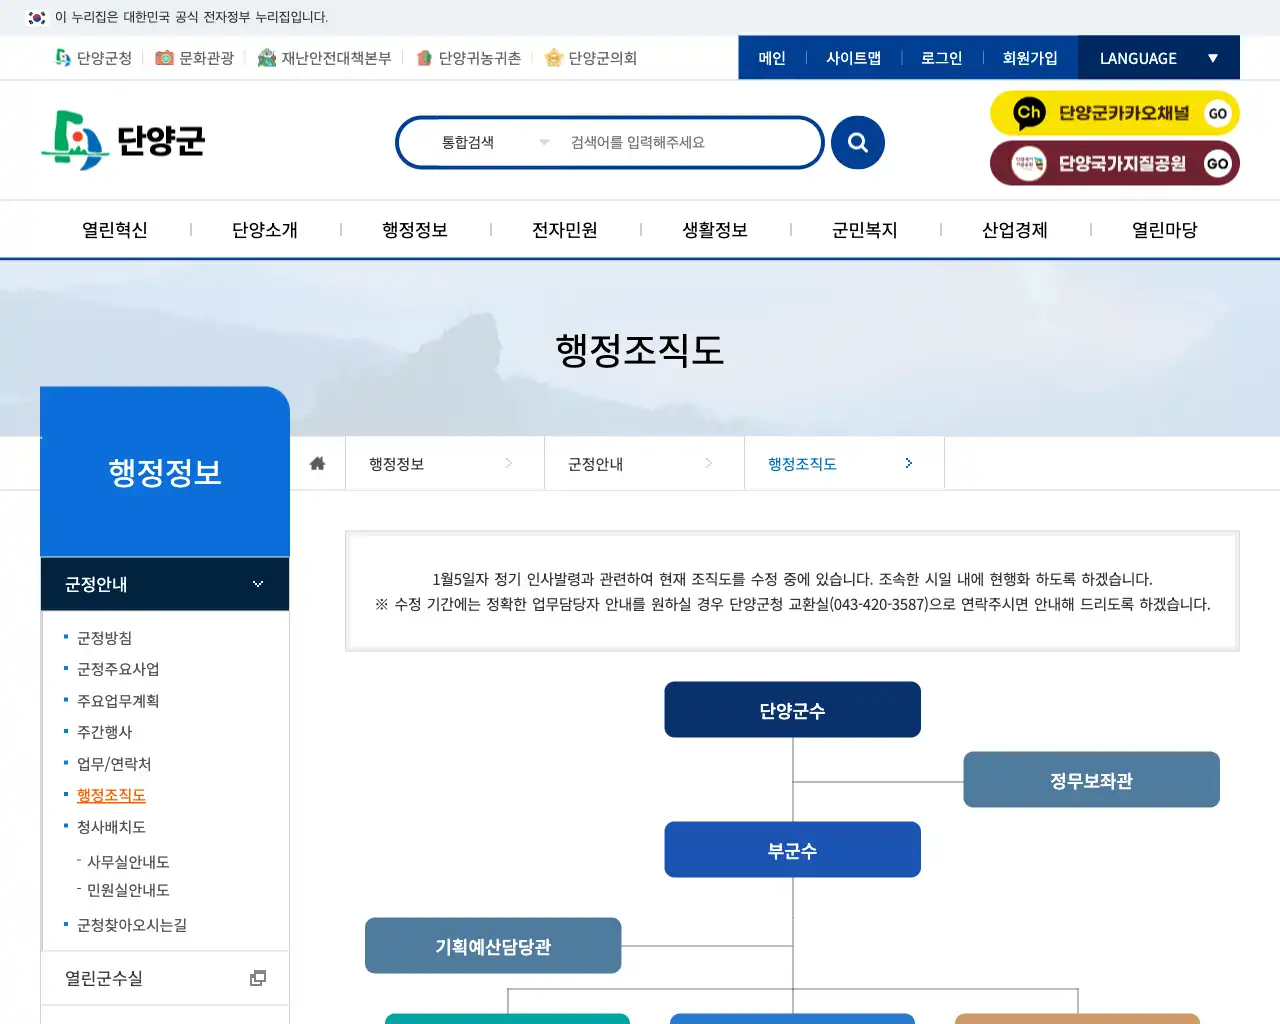1280x1024 pixels.
Task: Open the 행정정보 navigation menu
Action: point(414,229)
